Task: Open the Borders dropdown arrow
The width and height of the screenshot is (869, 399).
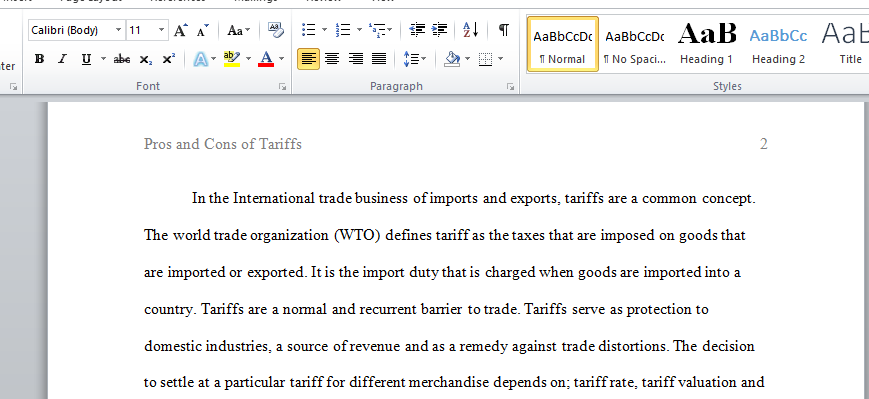Action: click(501, 59)
